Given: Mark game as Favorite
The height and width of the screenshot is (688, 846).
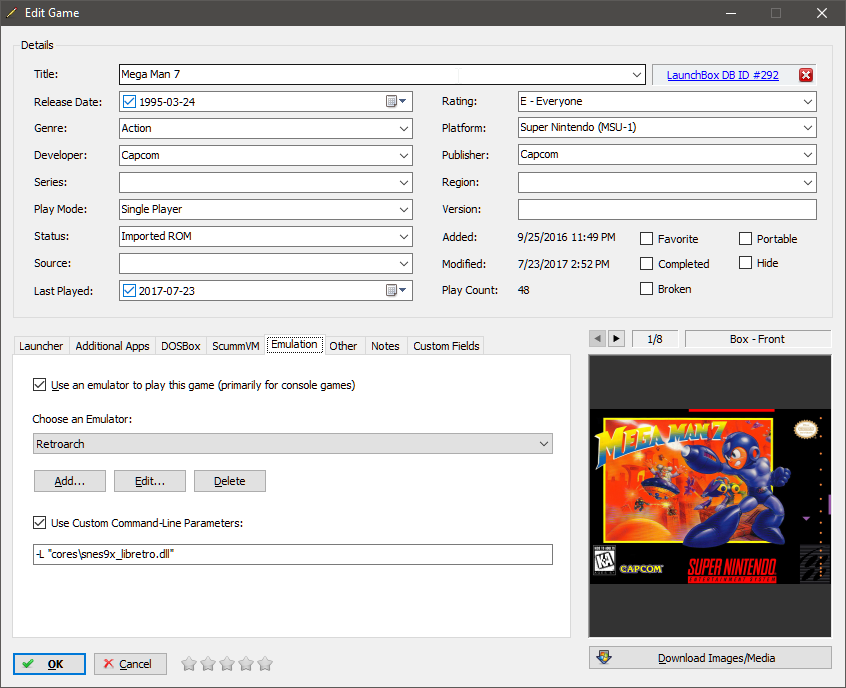Looking at the screenshot, I should [x=646, y=239].
